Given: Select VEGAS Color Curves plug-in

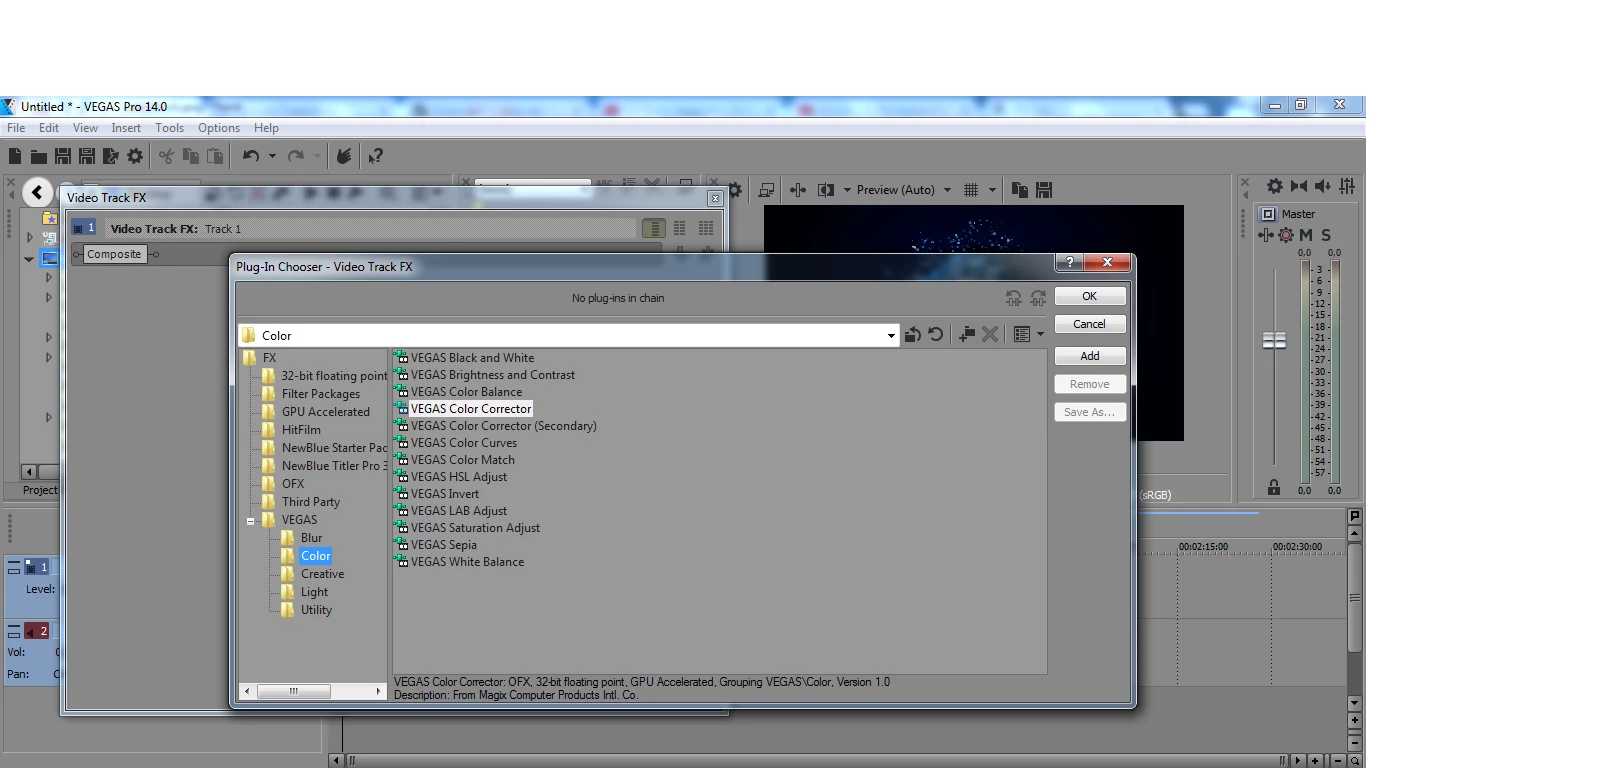Looking at the screenshot, I should pos(464,443).
